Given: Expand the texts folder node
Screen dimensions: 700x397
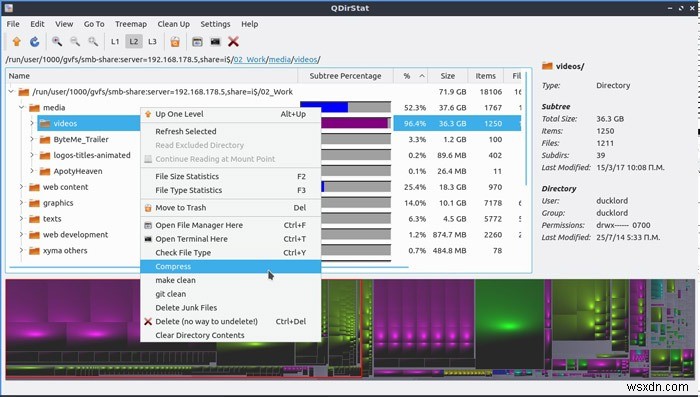Looking at the screenshot, I should click(21, 219).
